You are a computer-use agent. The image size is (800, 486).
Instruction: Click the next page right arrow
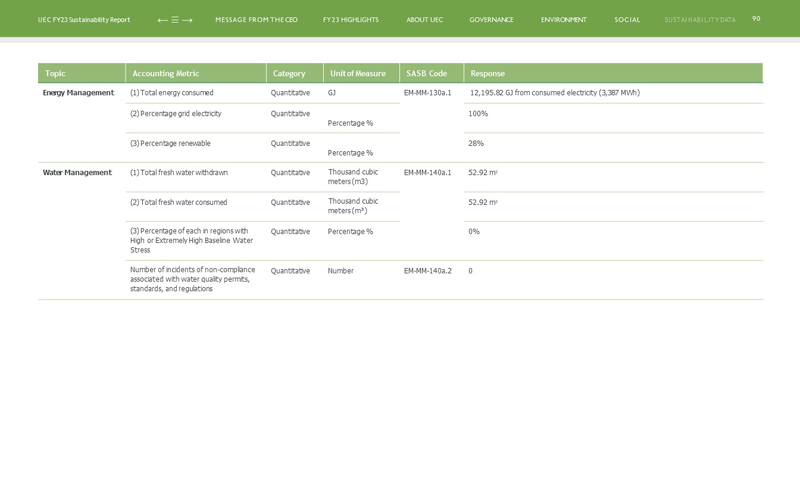(187, 20)
